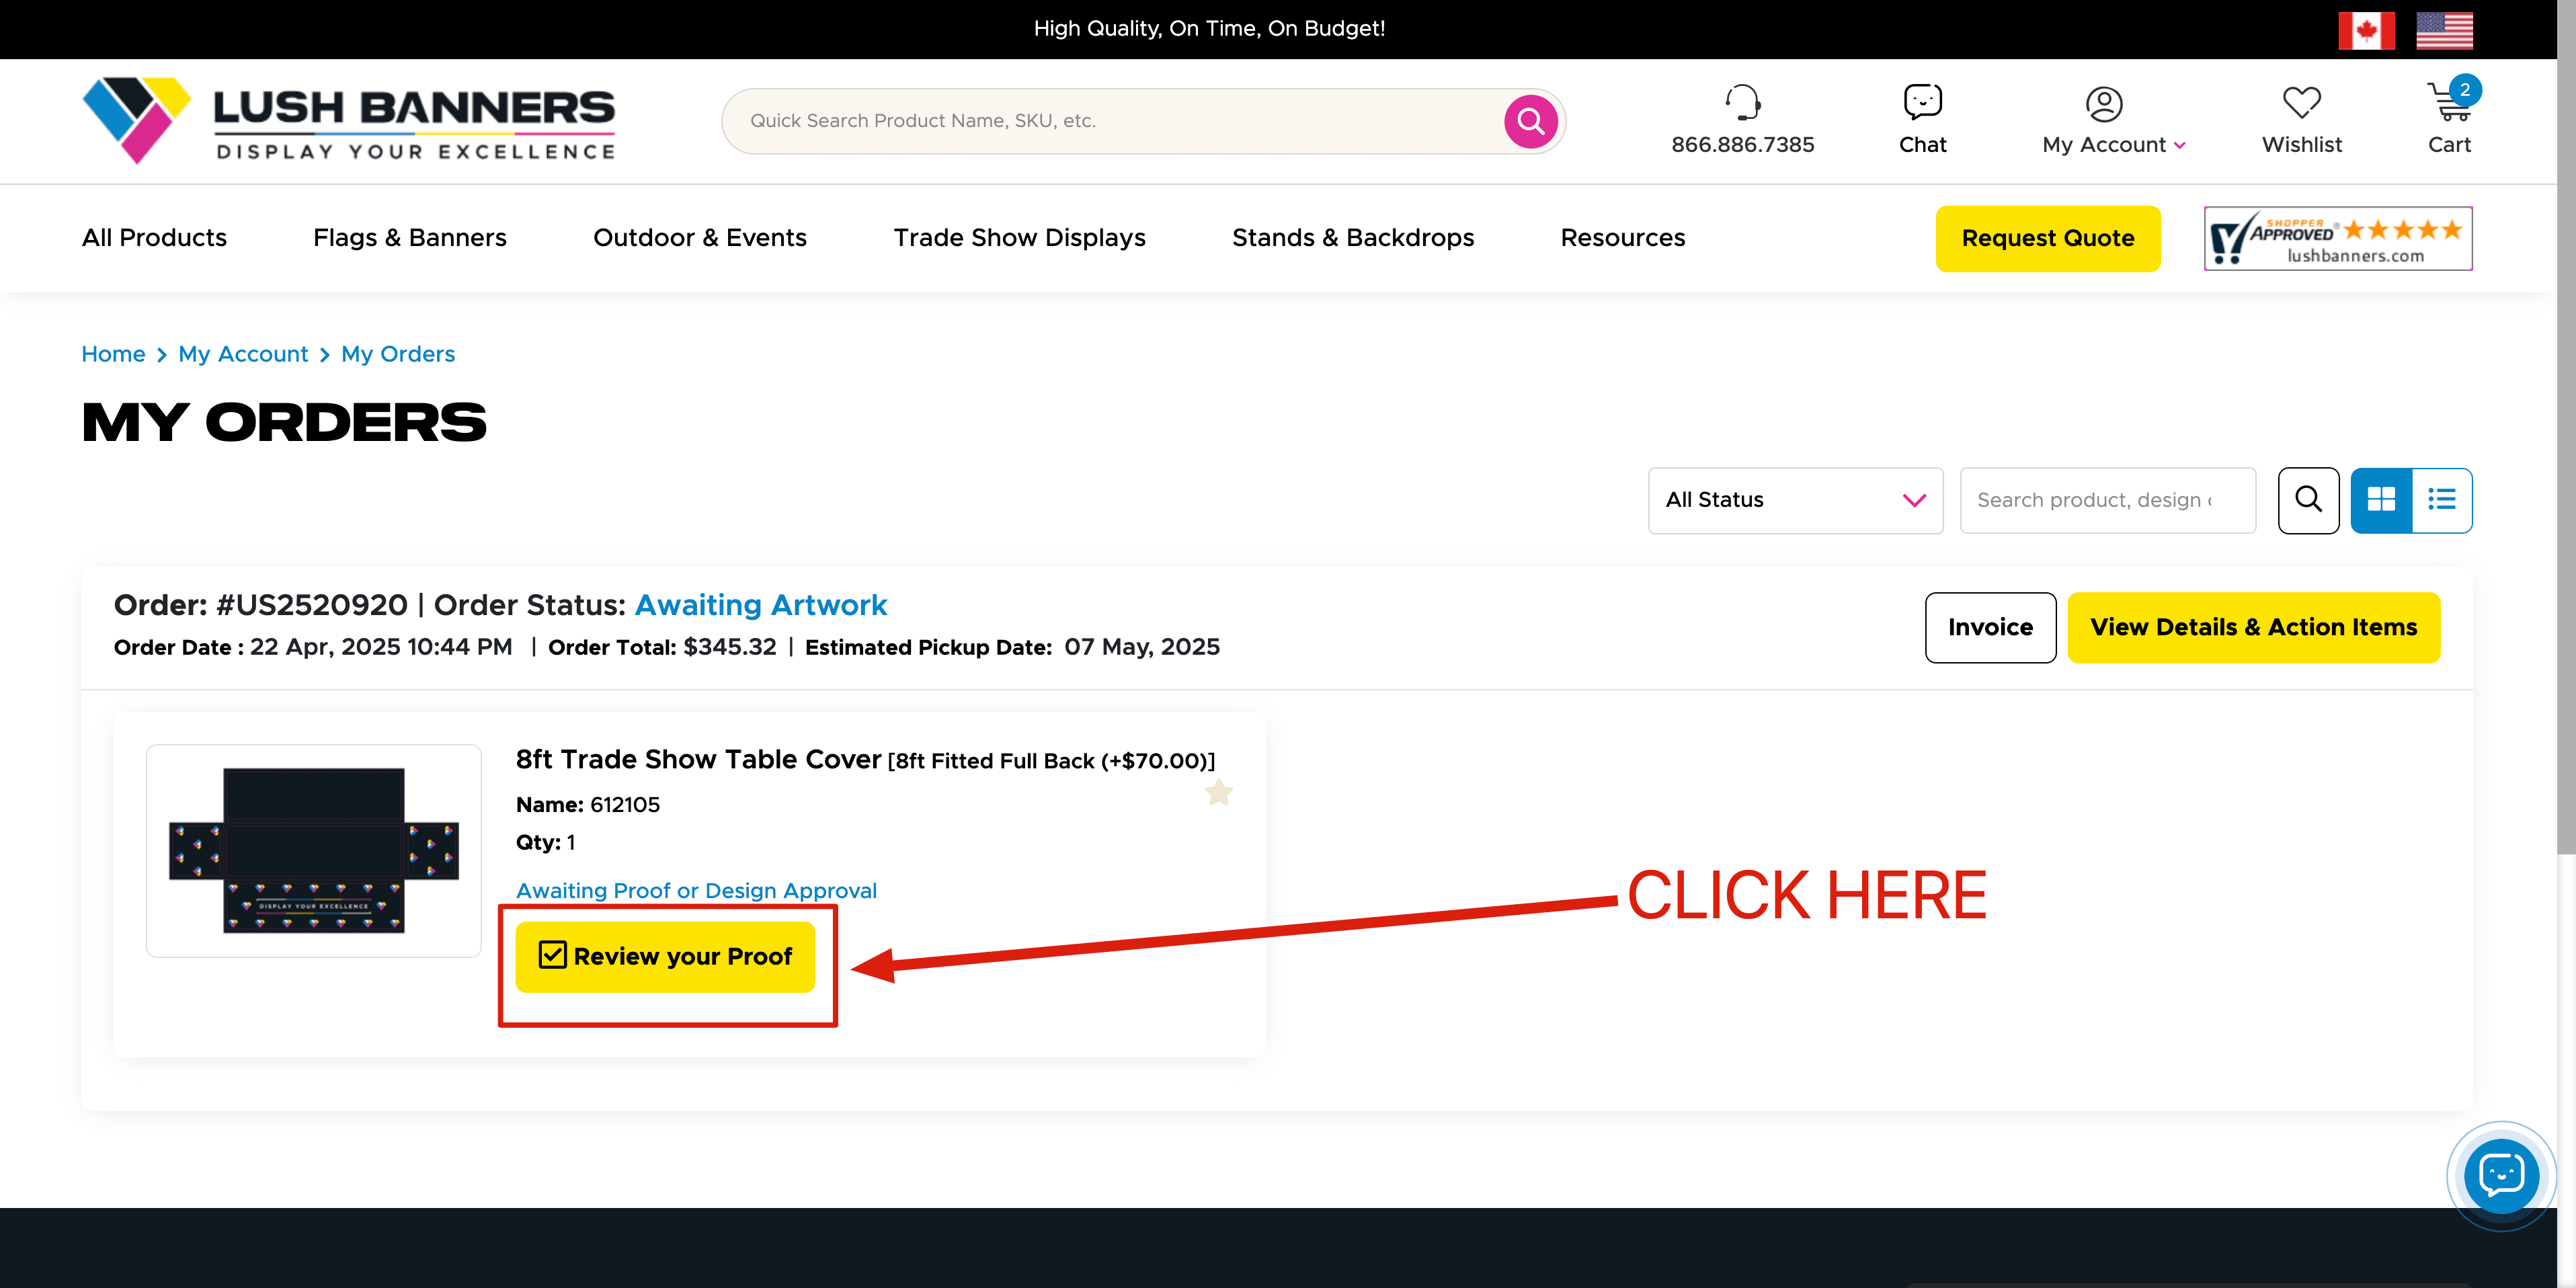Click the order search product input field
The width and height of the screenshot is (2576, 1288).
pos(2107,500)
